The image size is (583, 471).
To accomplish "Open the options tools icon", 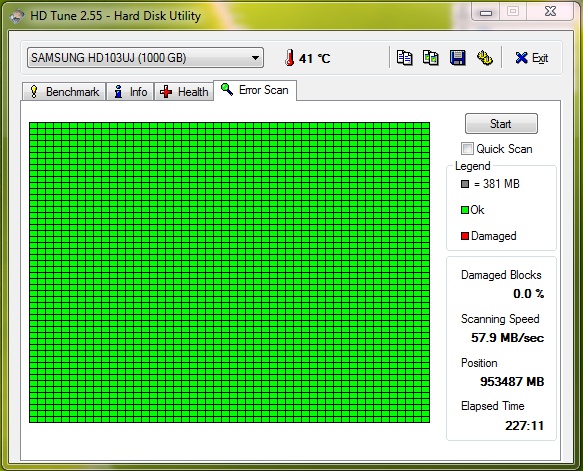I will (484, 58).
